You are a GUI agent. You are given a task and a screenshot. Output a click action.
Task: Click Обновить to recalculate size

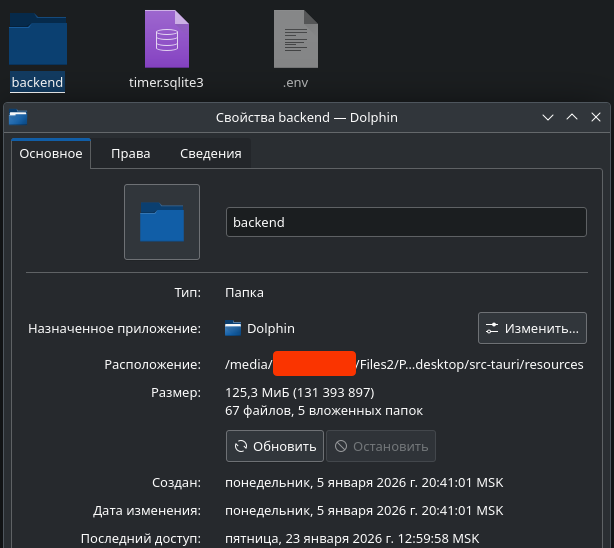274,446
